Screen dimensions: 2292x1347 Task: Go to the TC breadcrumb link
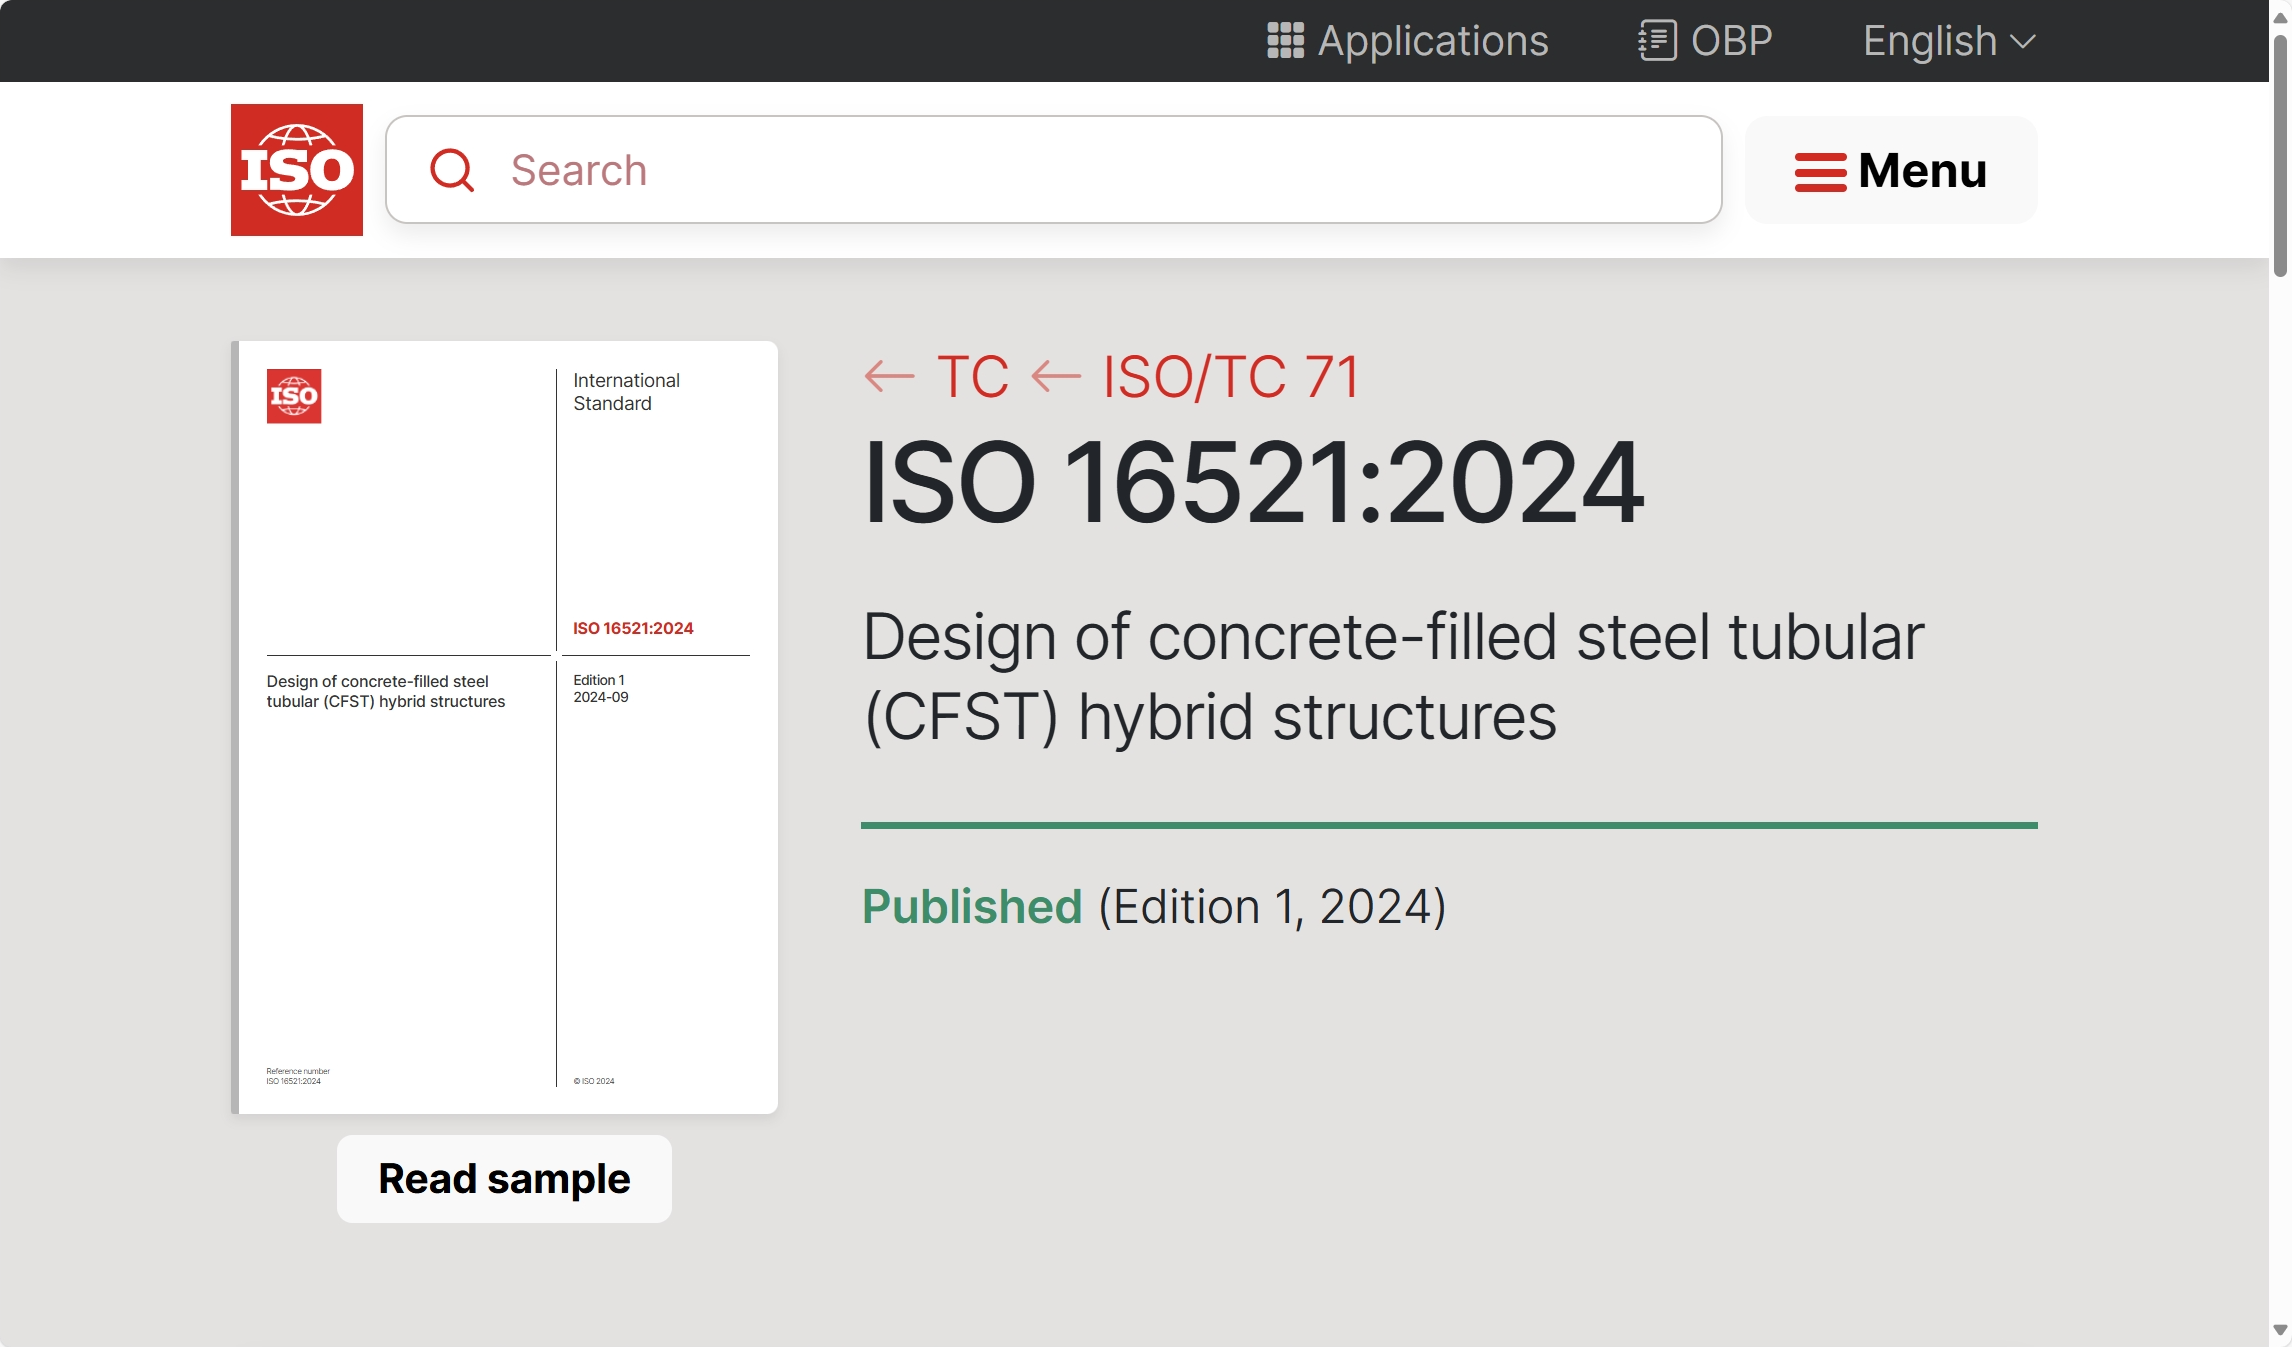click(x=972, y=377)
